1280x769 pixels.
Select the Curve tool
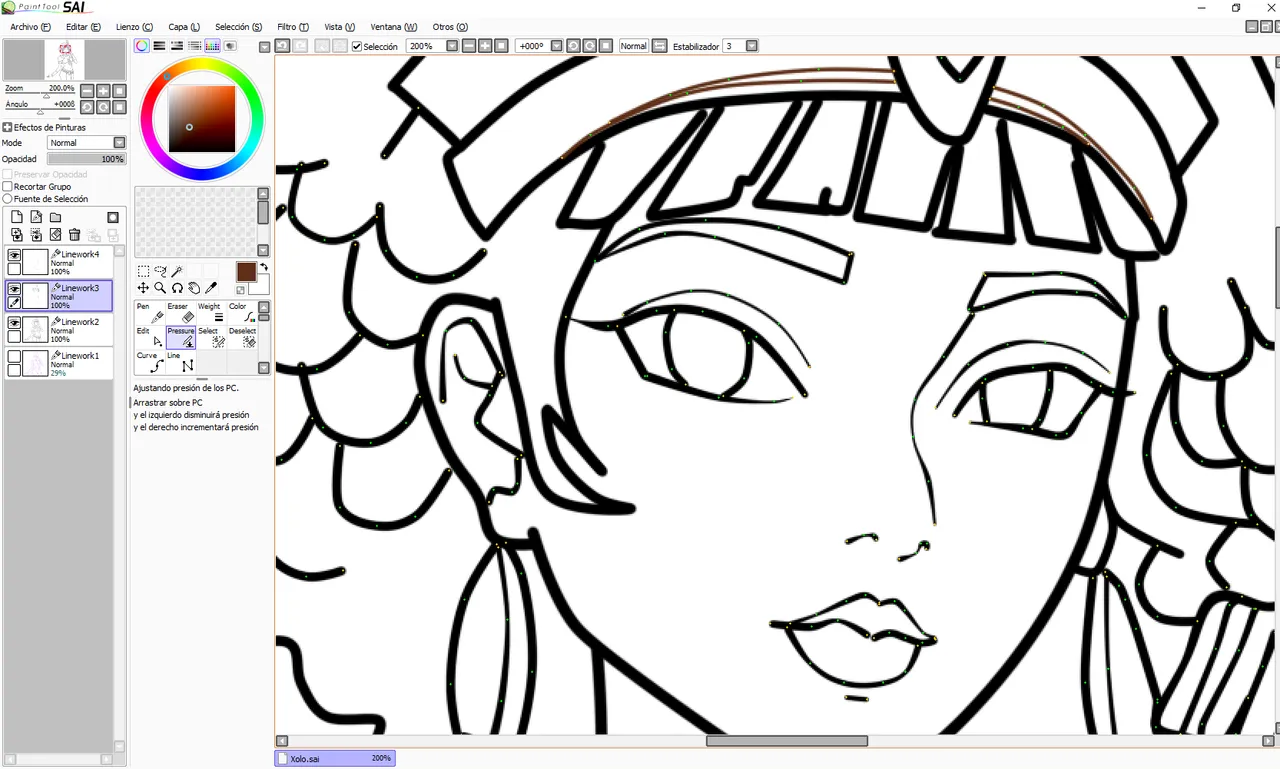point(150,362)
